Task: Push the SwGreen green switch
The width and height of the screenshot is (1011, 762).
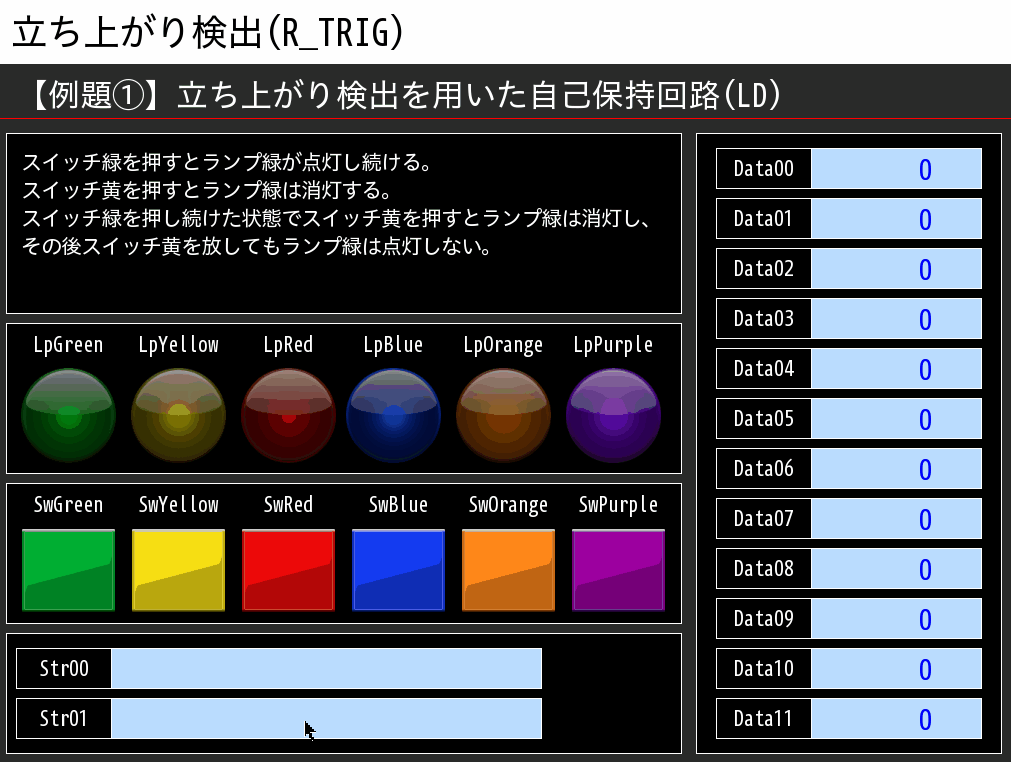Action: [x=68, y=570]
